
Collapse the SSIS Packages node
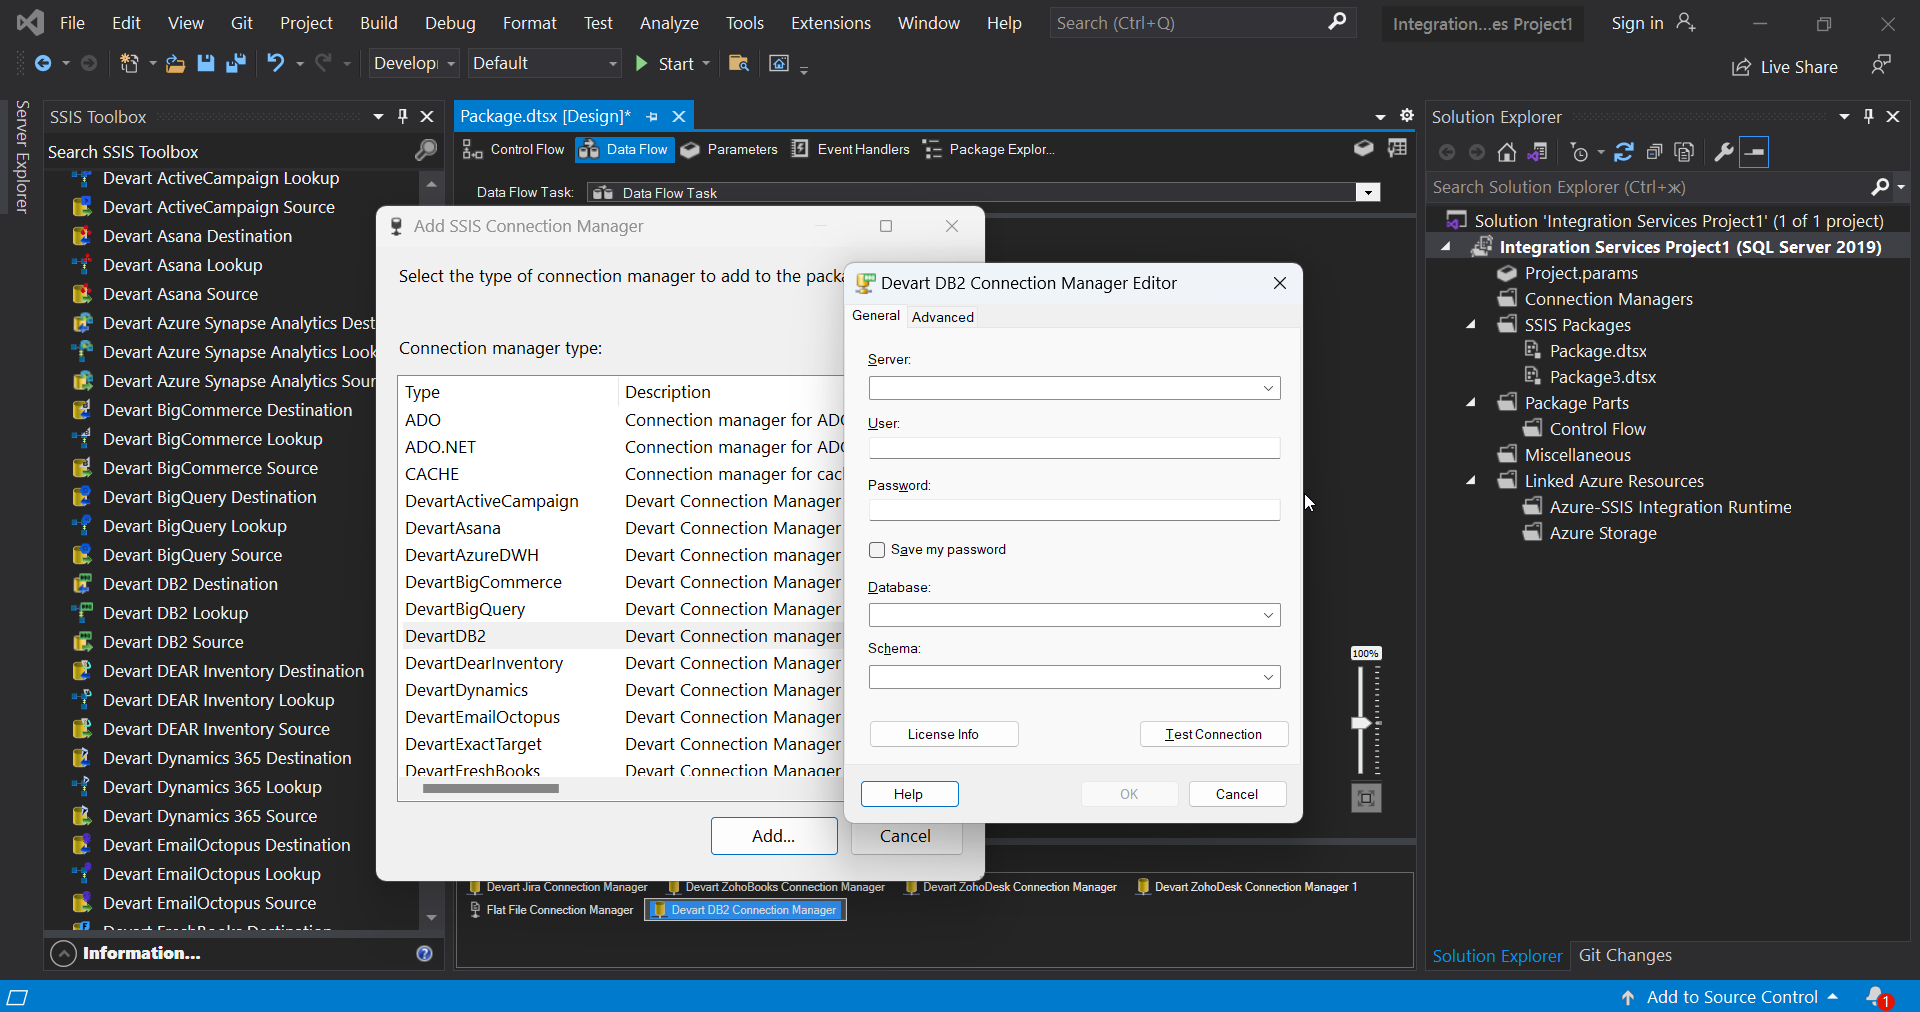pyautogui.click(x=1472, y=324)
